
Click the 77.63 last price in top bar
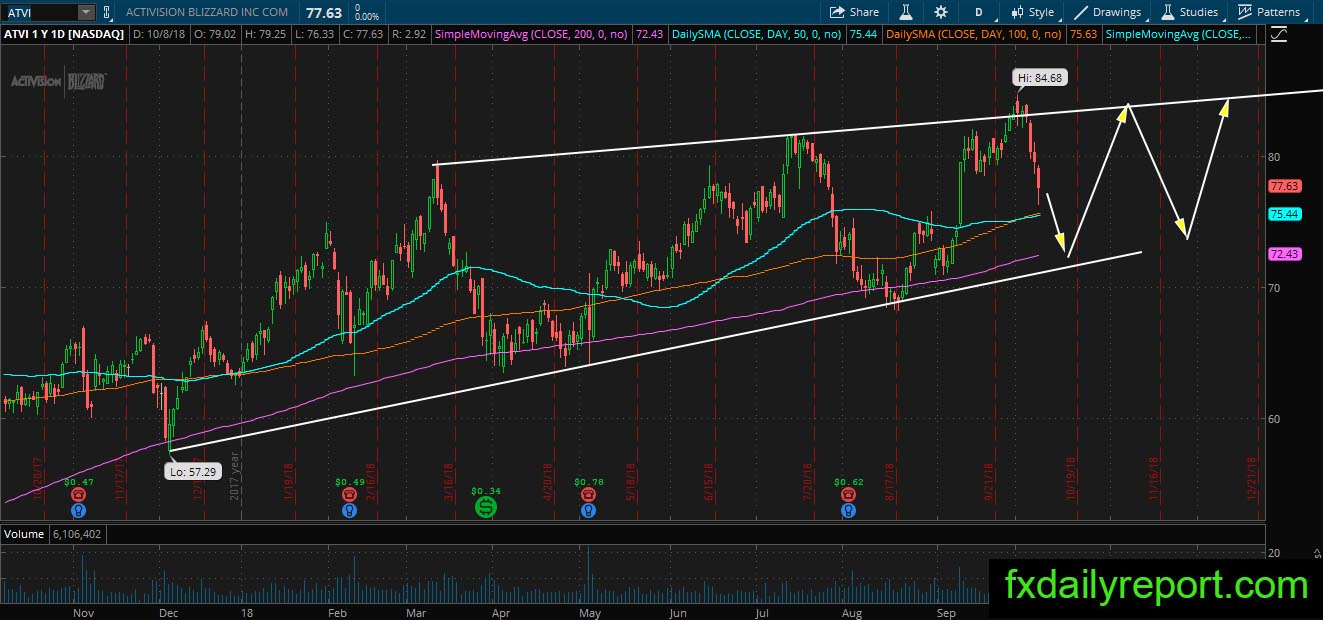325,12
